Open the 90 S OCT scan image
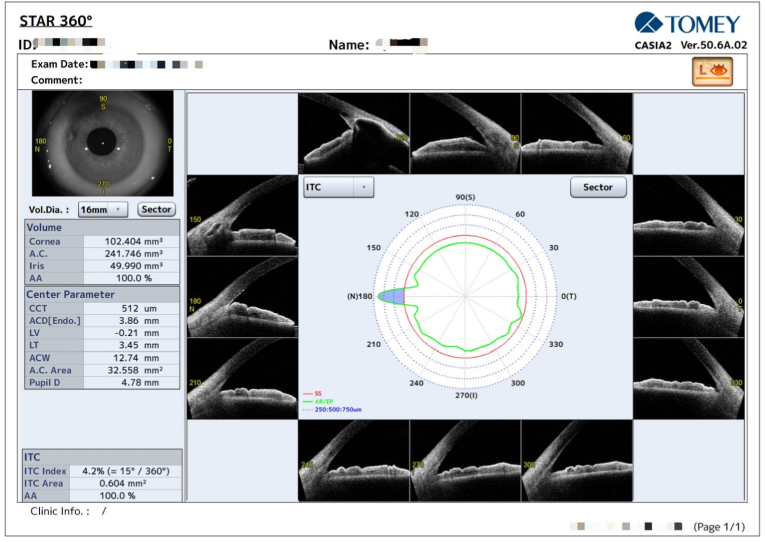This screenshot has height=542, width=765. point(465,133)
